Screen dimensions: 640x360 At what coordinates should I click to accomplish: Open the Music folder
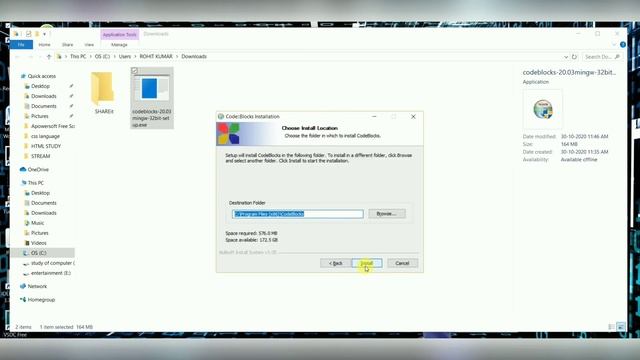pos(37,223)
